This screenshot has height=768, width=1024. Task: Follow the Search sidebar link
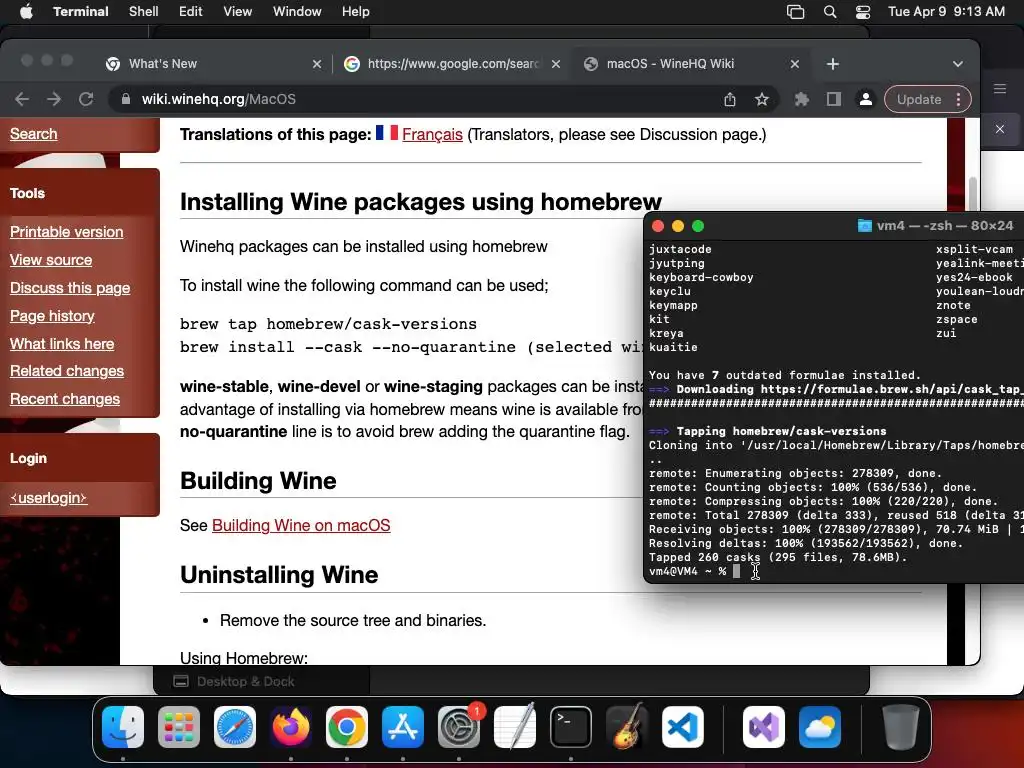(33, 134)
